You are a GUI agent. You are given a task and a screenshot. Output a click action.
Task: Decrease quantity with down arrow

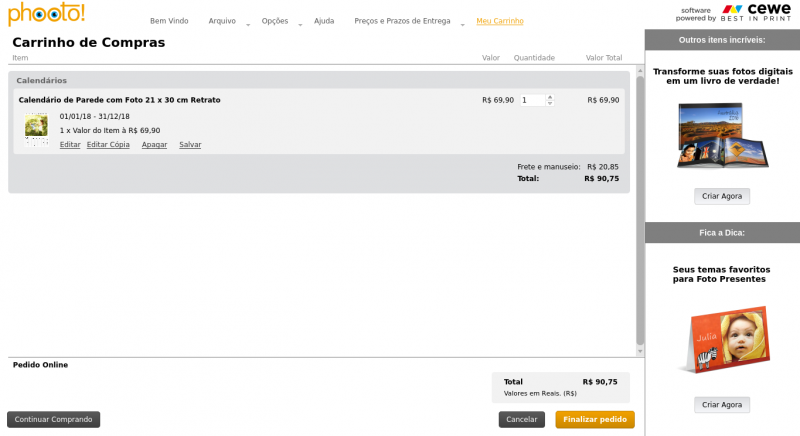click(x=550, y=104)
